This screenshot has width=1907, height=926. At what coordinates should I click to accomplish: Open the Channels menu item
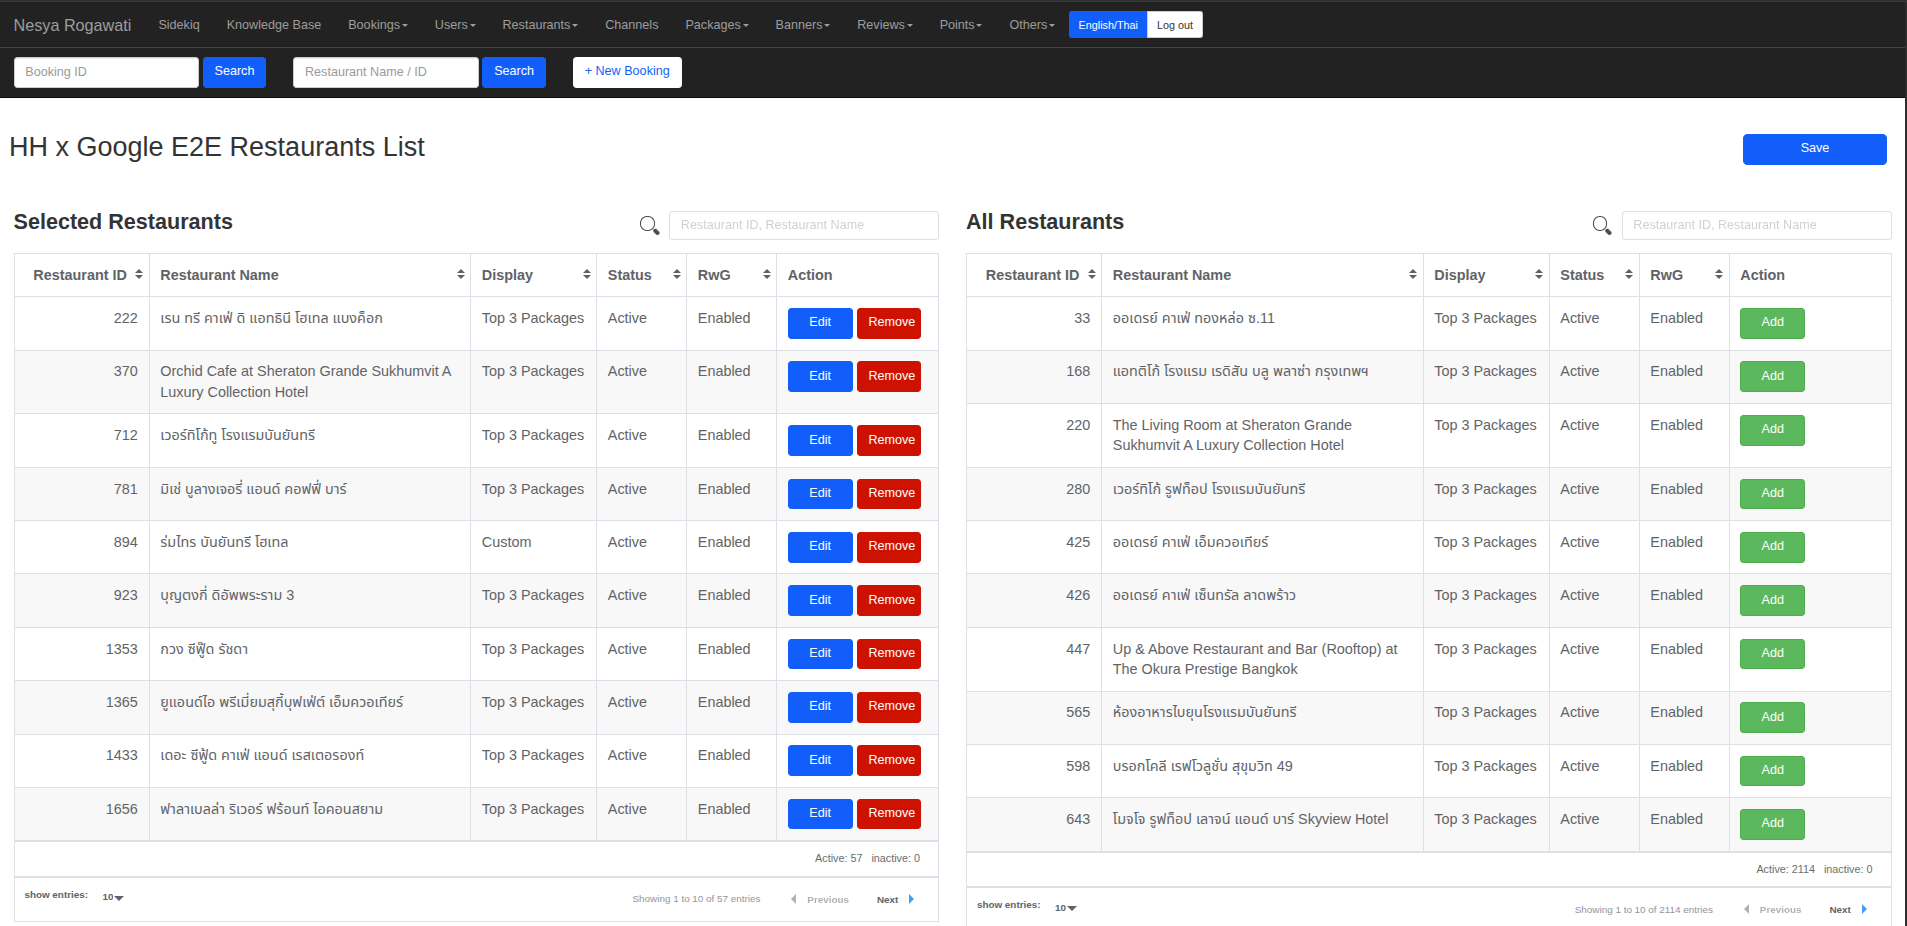[x=631, y=25]
